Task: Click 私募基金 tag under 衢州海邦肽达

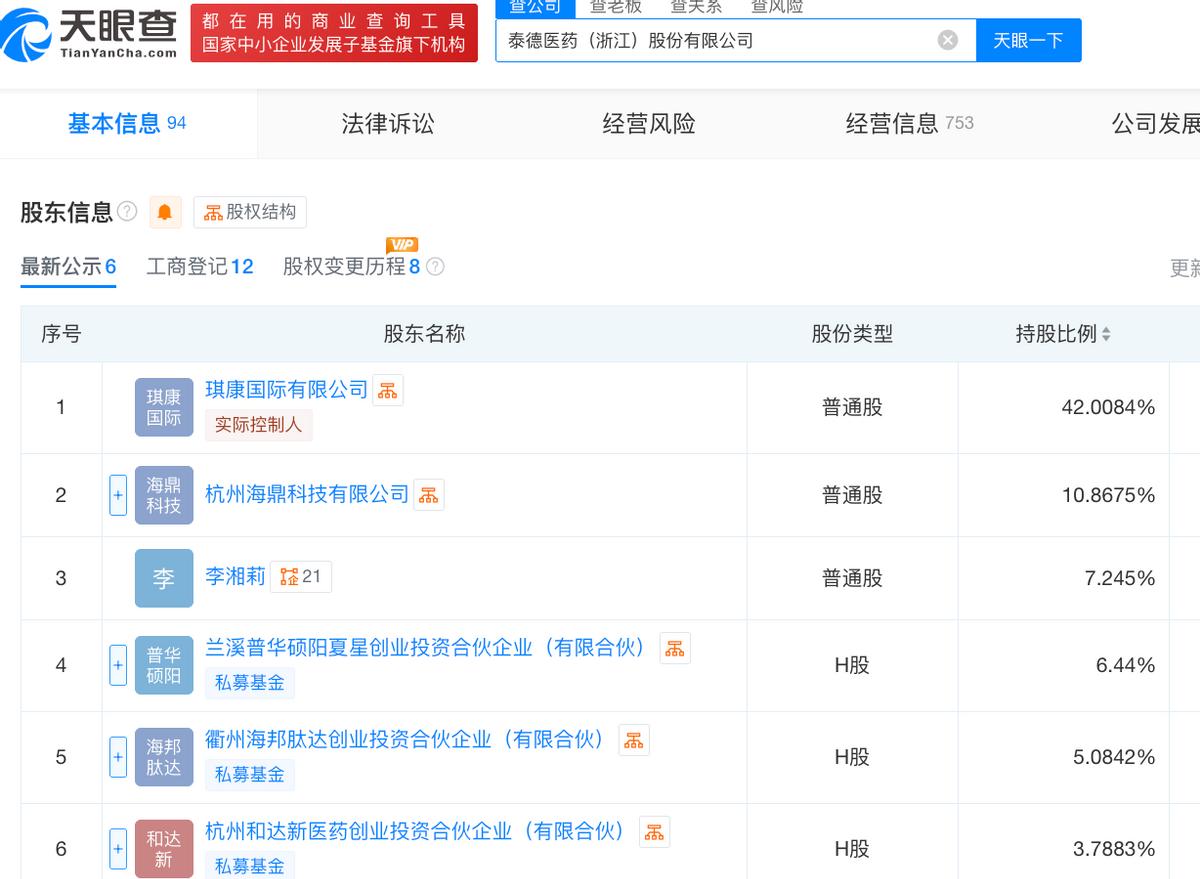Action: click(250, 775)
